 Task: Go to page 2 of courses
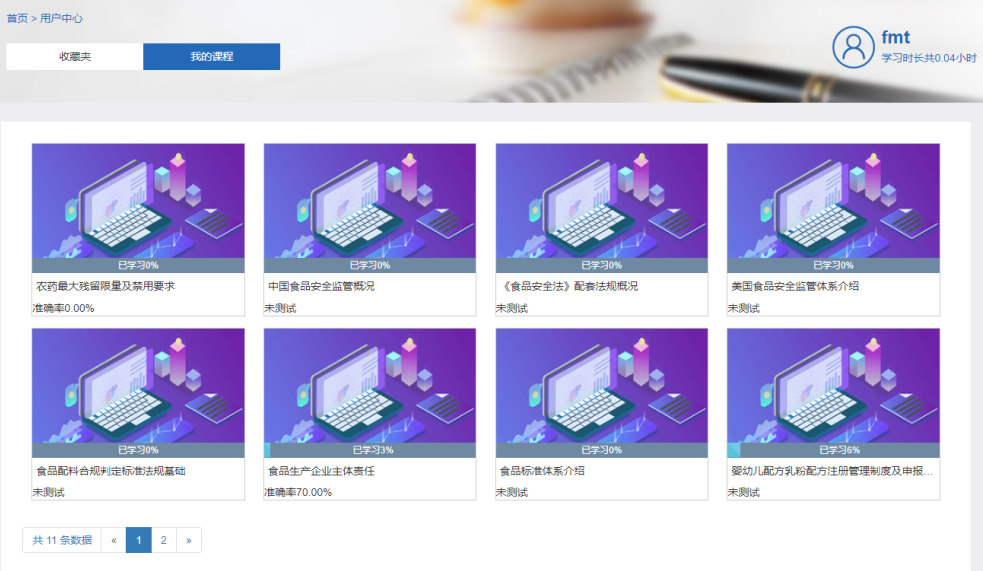[163, 540]
